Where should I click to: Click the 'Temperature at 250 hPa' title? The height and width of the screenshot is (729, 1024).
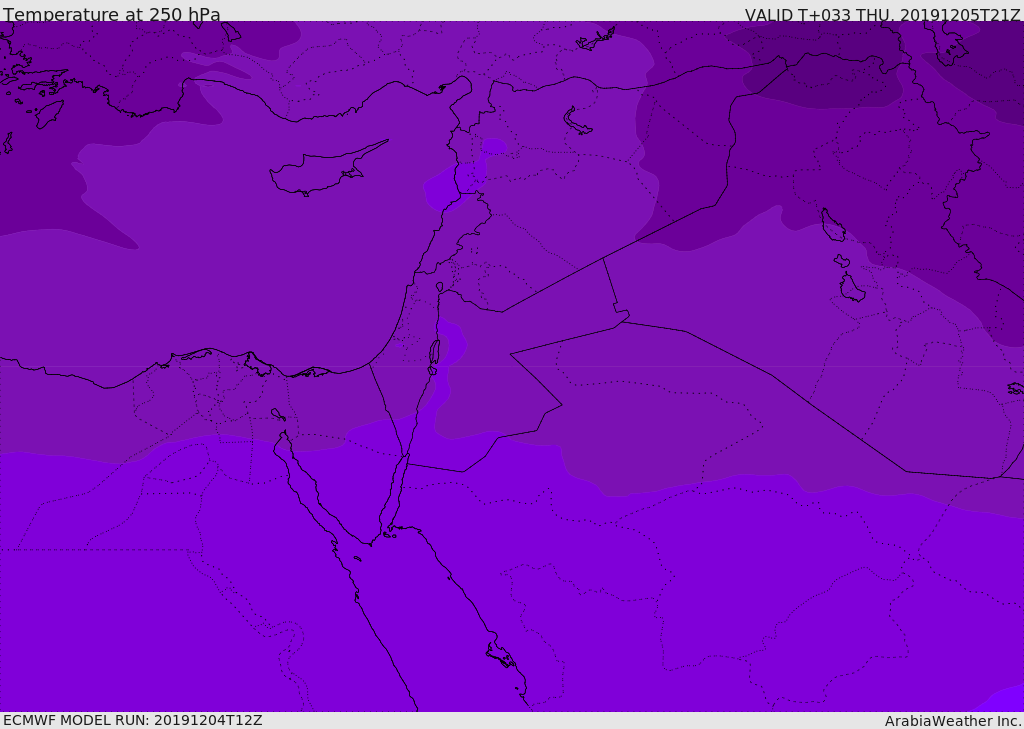pos(112,14)
